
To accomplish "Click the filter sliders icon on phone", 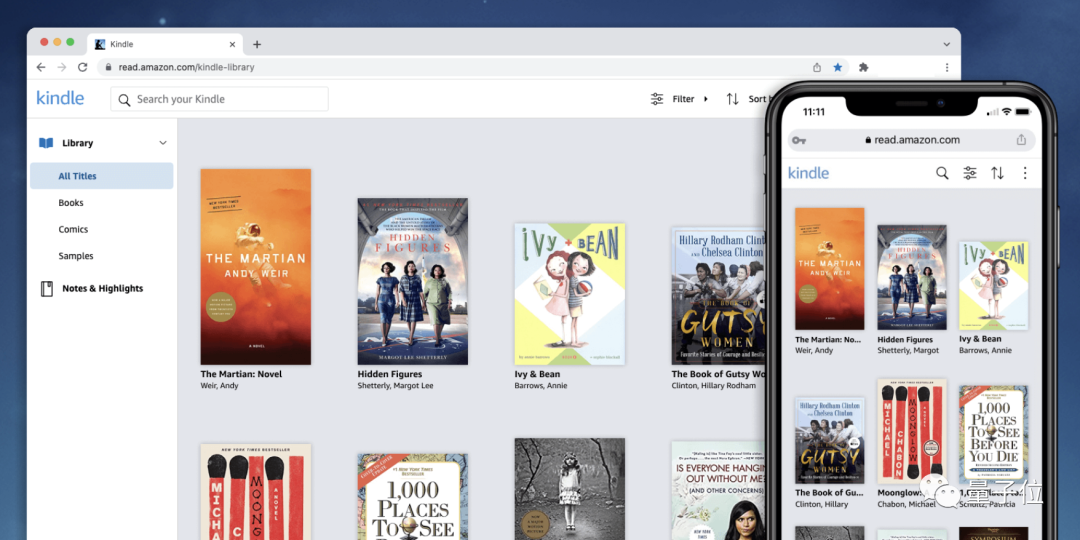I will (970, 173).
